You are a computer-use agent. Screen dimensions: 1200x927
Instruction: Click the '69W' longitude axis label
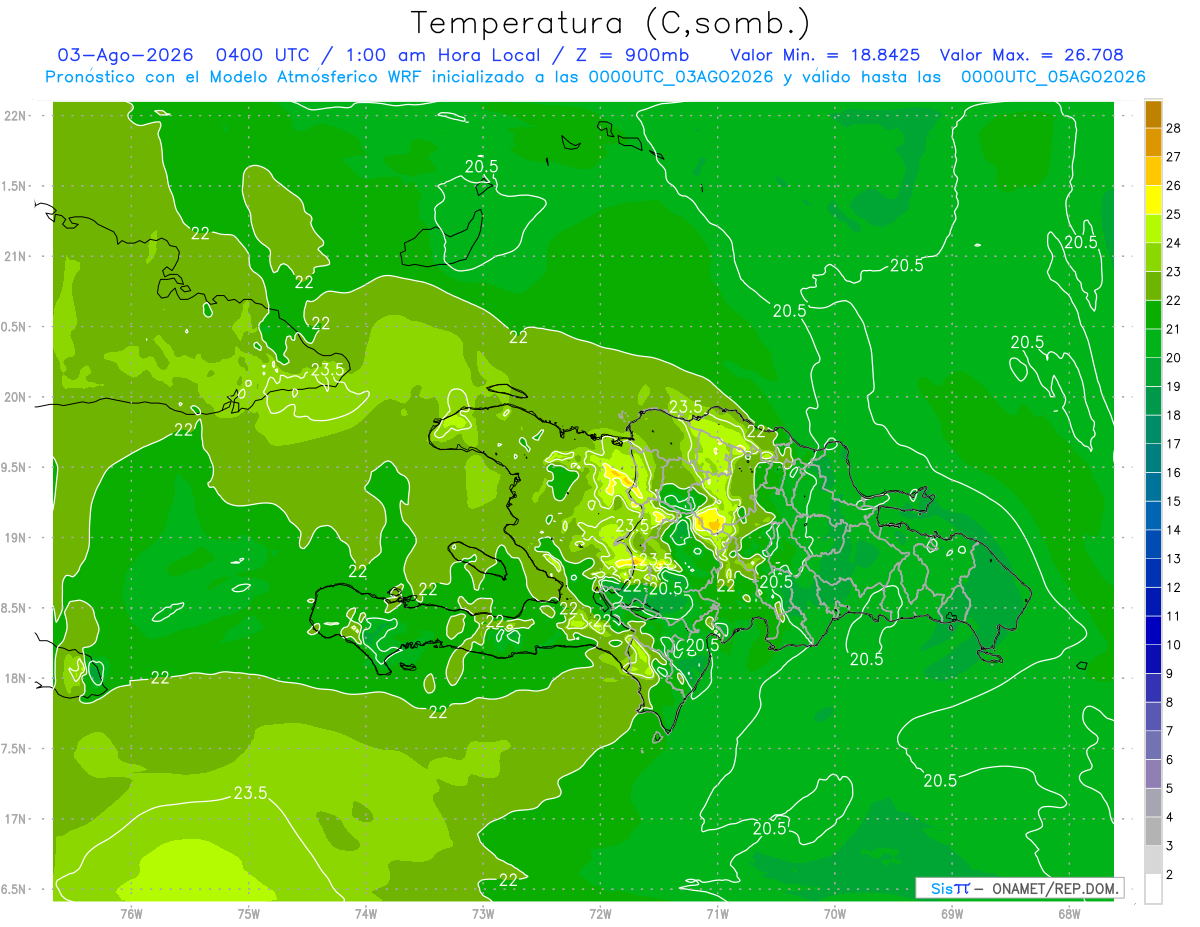[952, 912]
